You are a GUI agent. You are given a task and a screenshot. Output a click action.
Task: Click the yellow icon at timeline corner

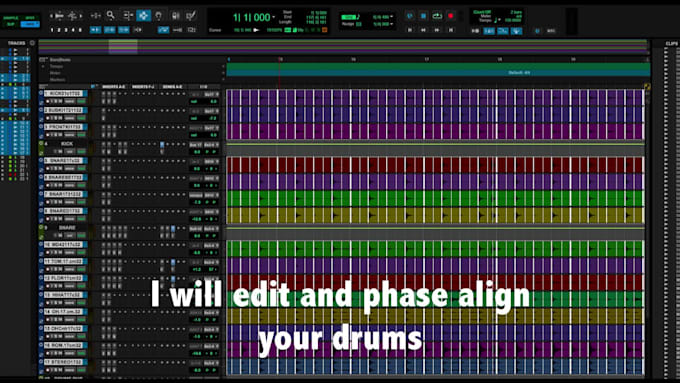click(647, 87)
